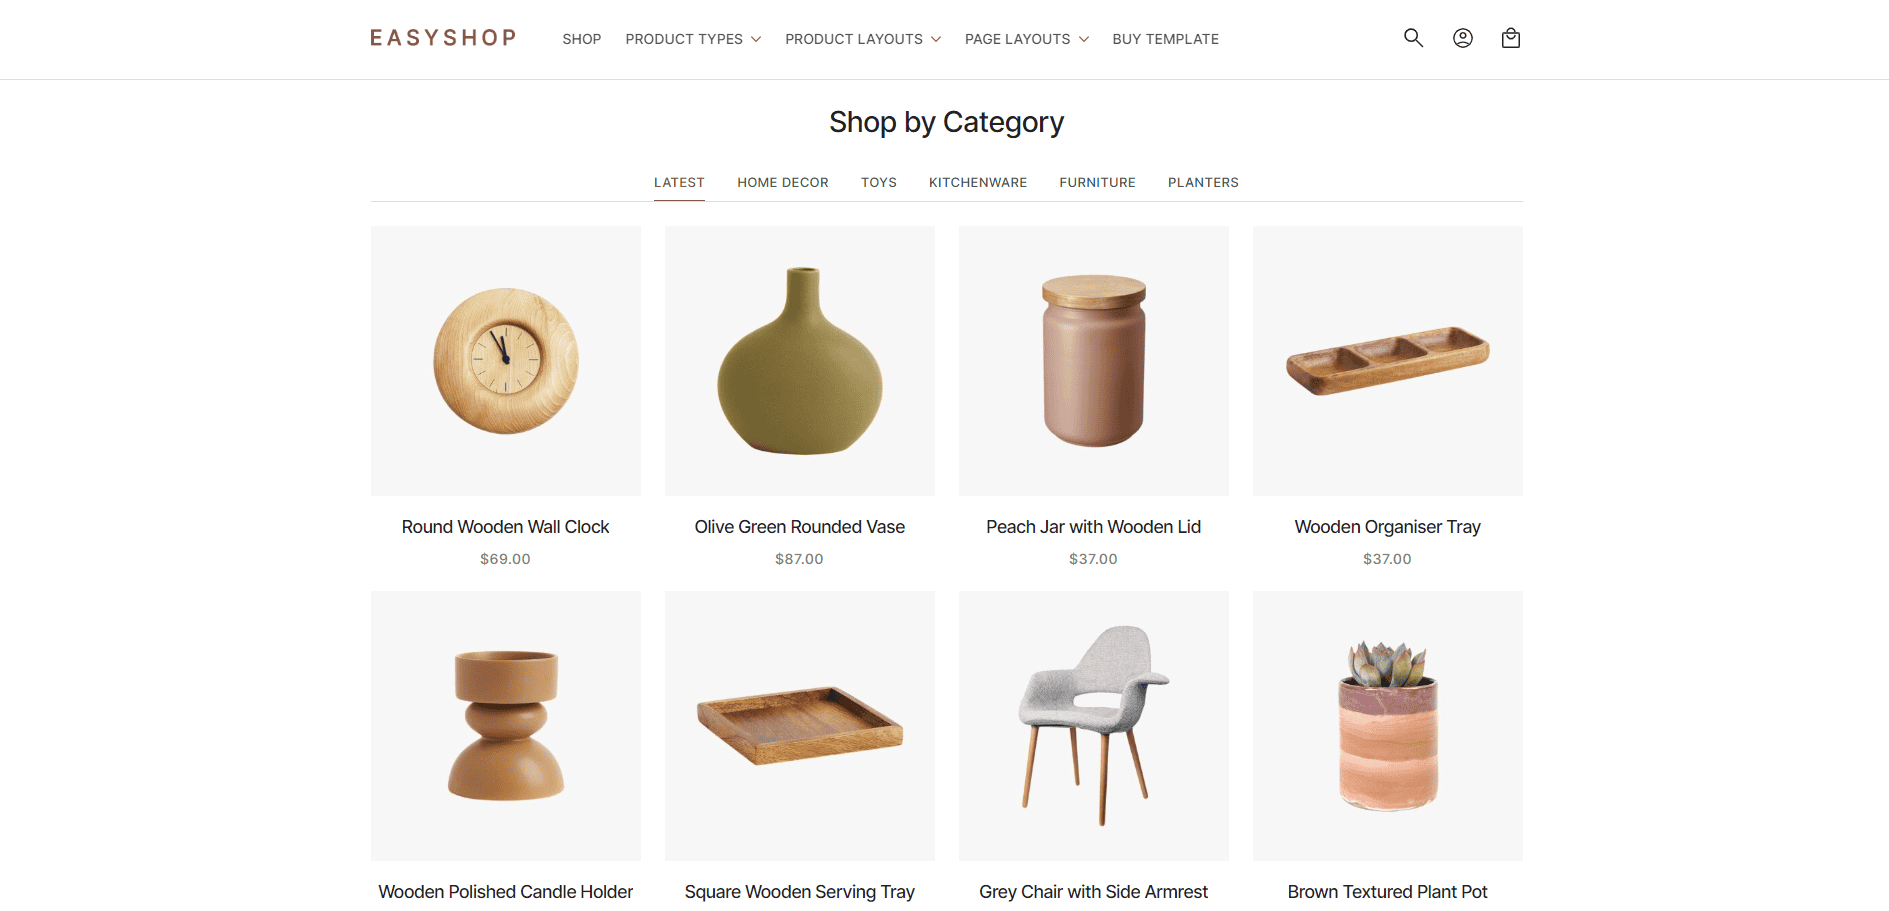The height and width of the screenshot is (911, 1889).
Task: Click the EASYSHOP logo
Action: 443,38
